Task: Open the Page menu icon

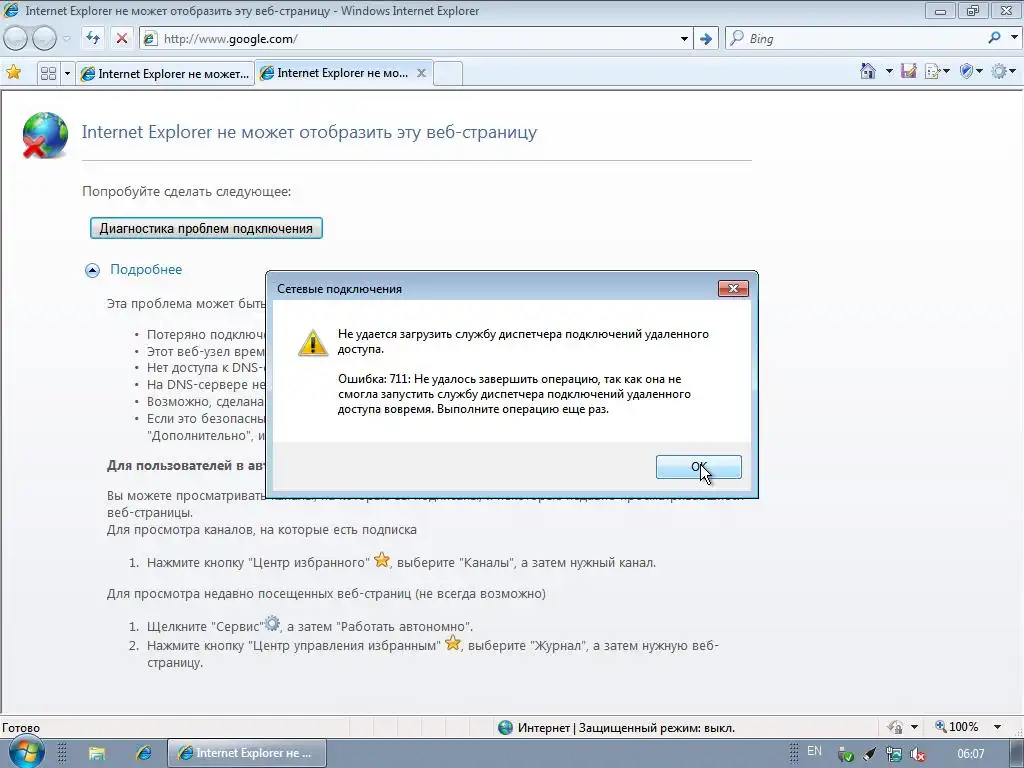Action: pyautogui.click(x=933, y=71)
